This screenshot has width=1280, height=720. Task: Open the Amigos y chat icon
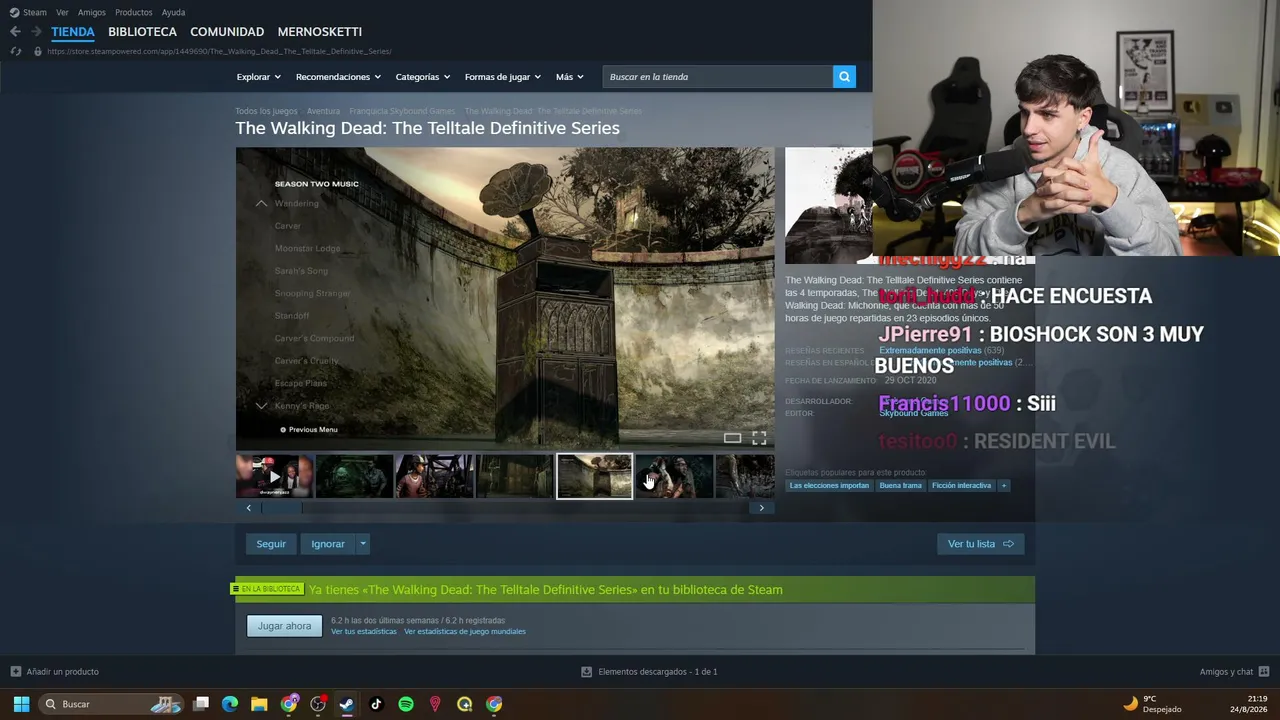pyautogui.click(x=1264, y=672)
